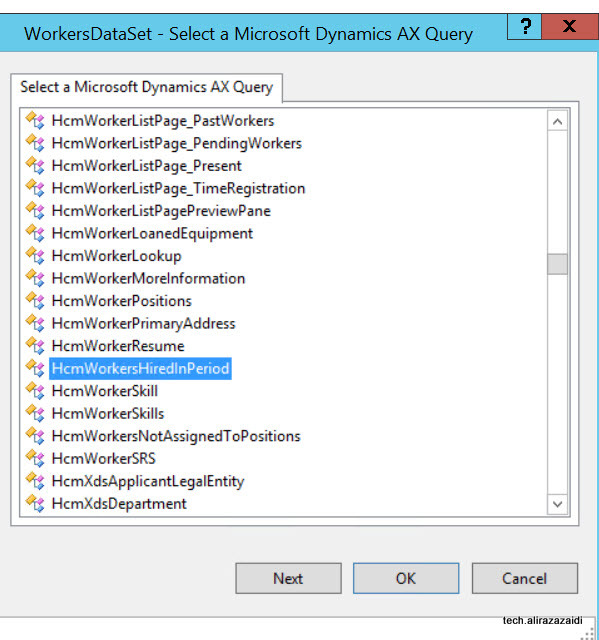Select the HcmWorkerSkill query
Screen dimensions: 599x640
105,391
